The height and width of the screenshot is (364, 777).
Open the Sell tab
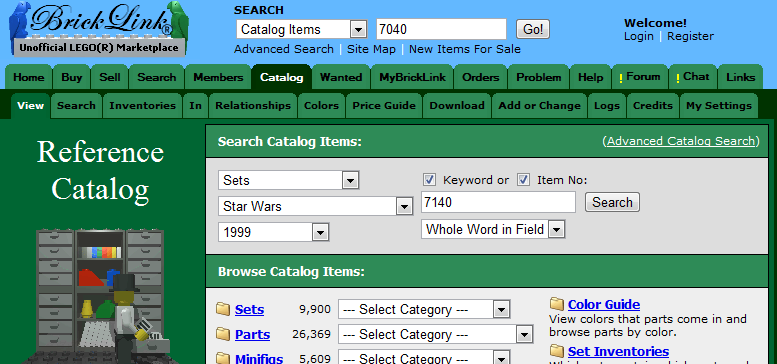(110, 77)
